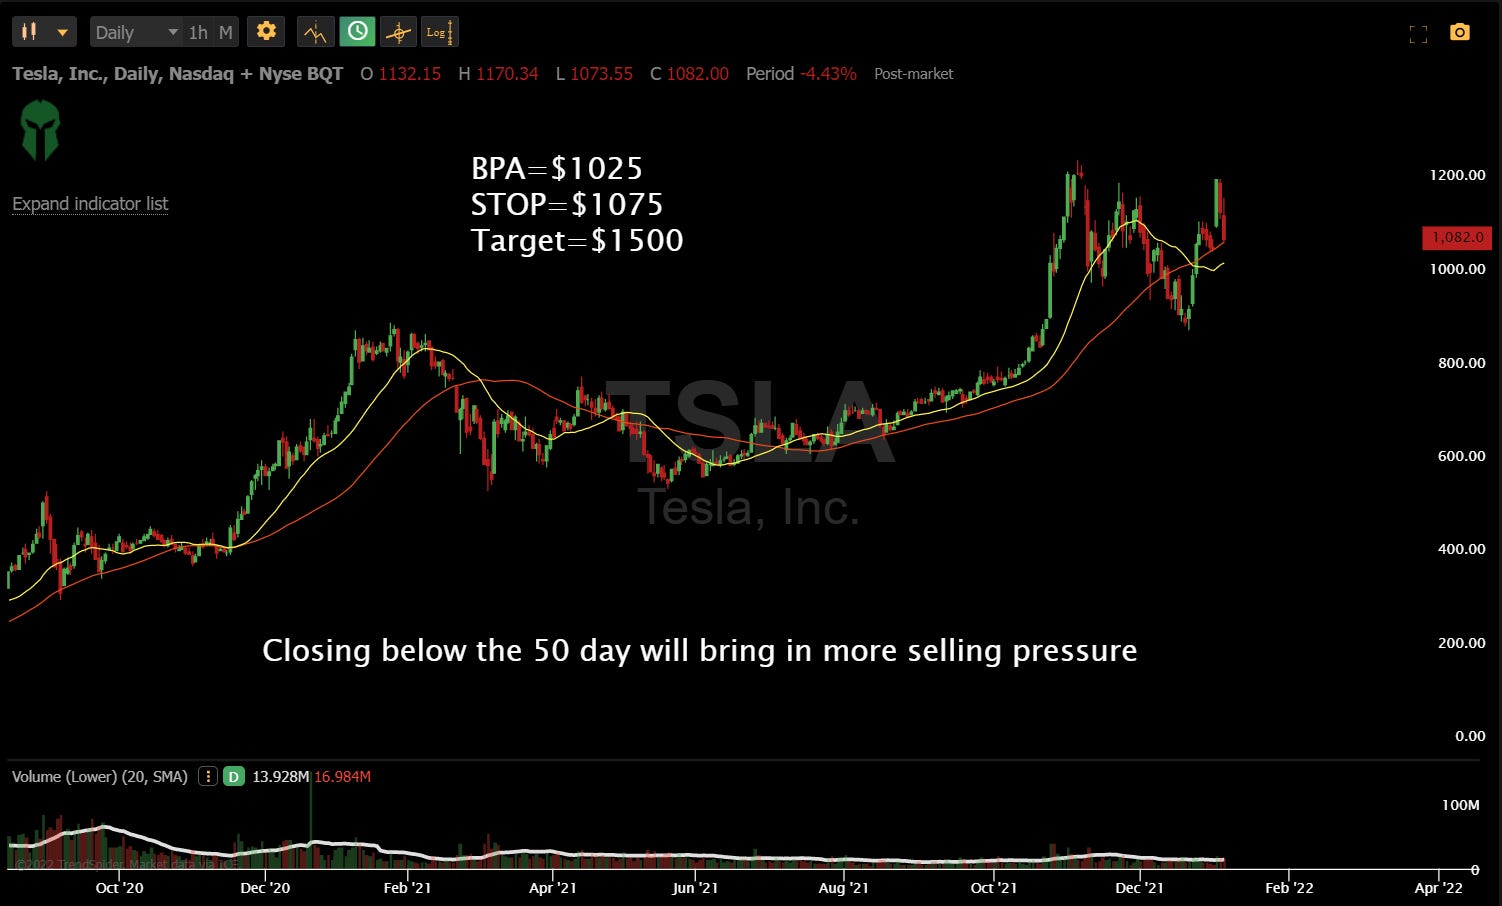Click the high price H 1170.34

(498, 74)
